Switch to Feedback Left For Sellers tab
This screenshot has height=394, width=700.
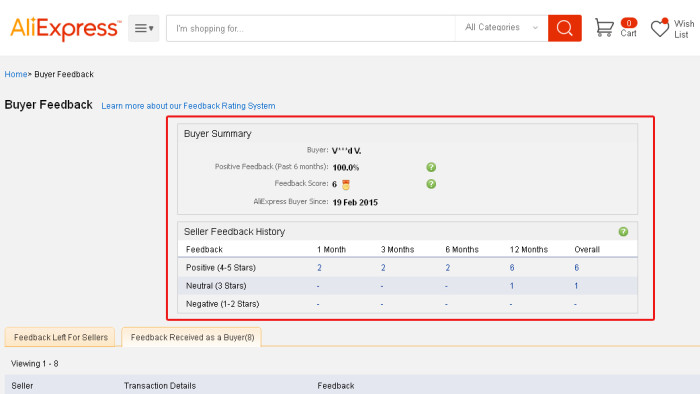[60, 337]
